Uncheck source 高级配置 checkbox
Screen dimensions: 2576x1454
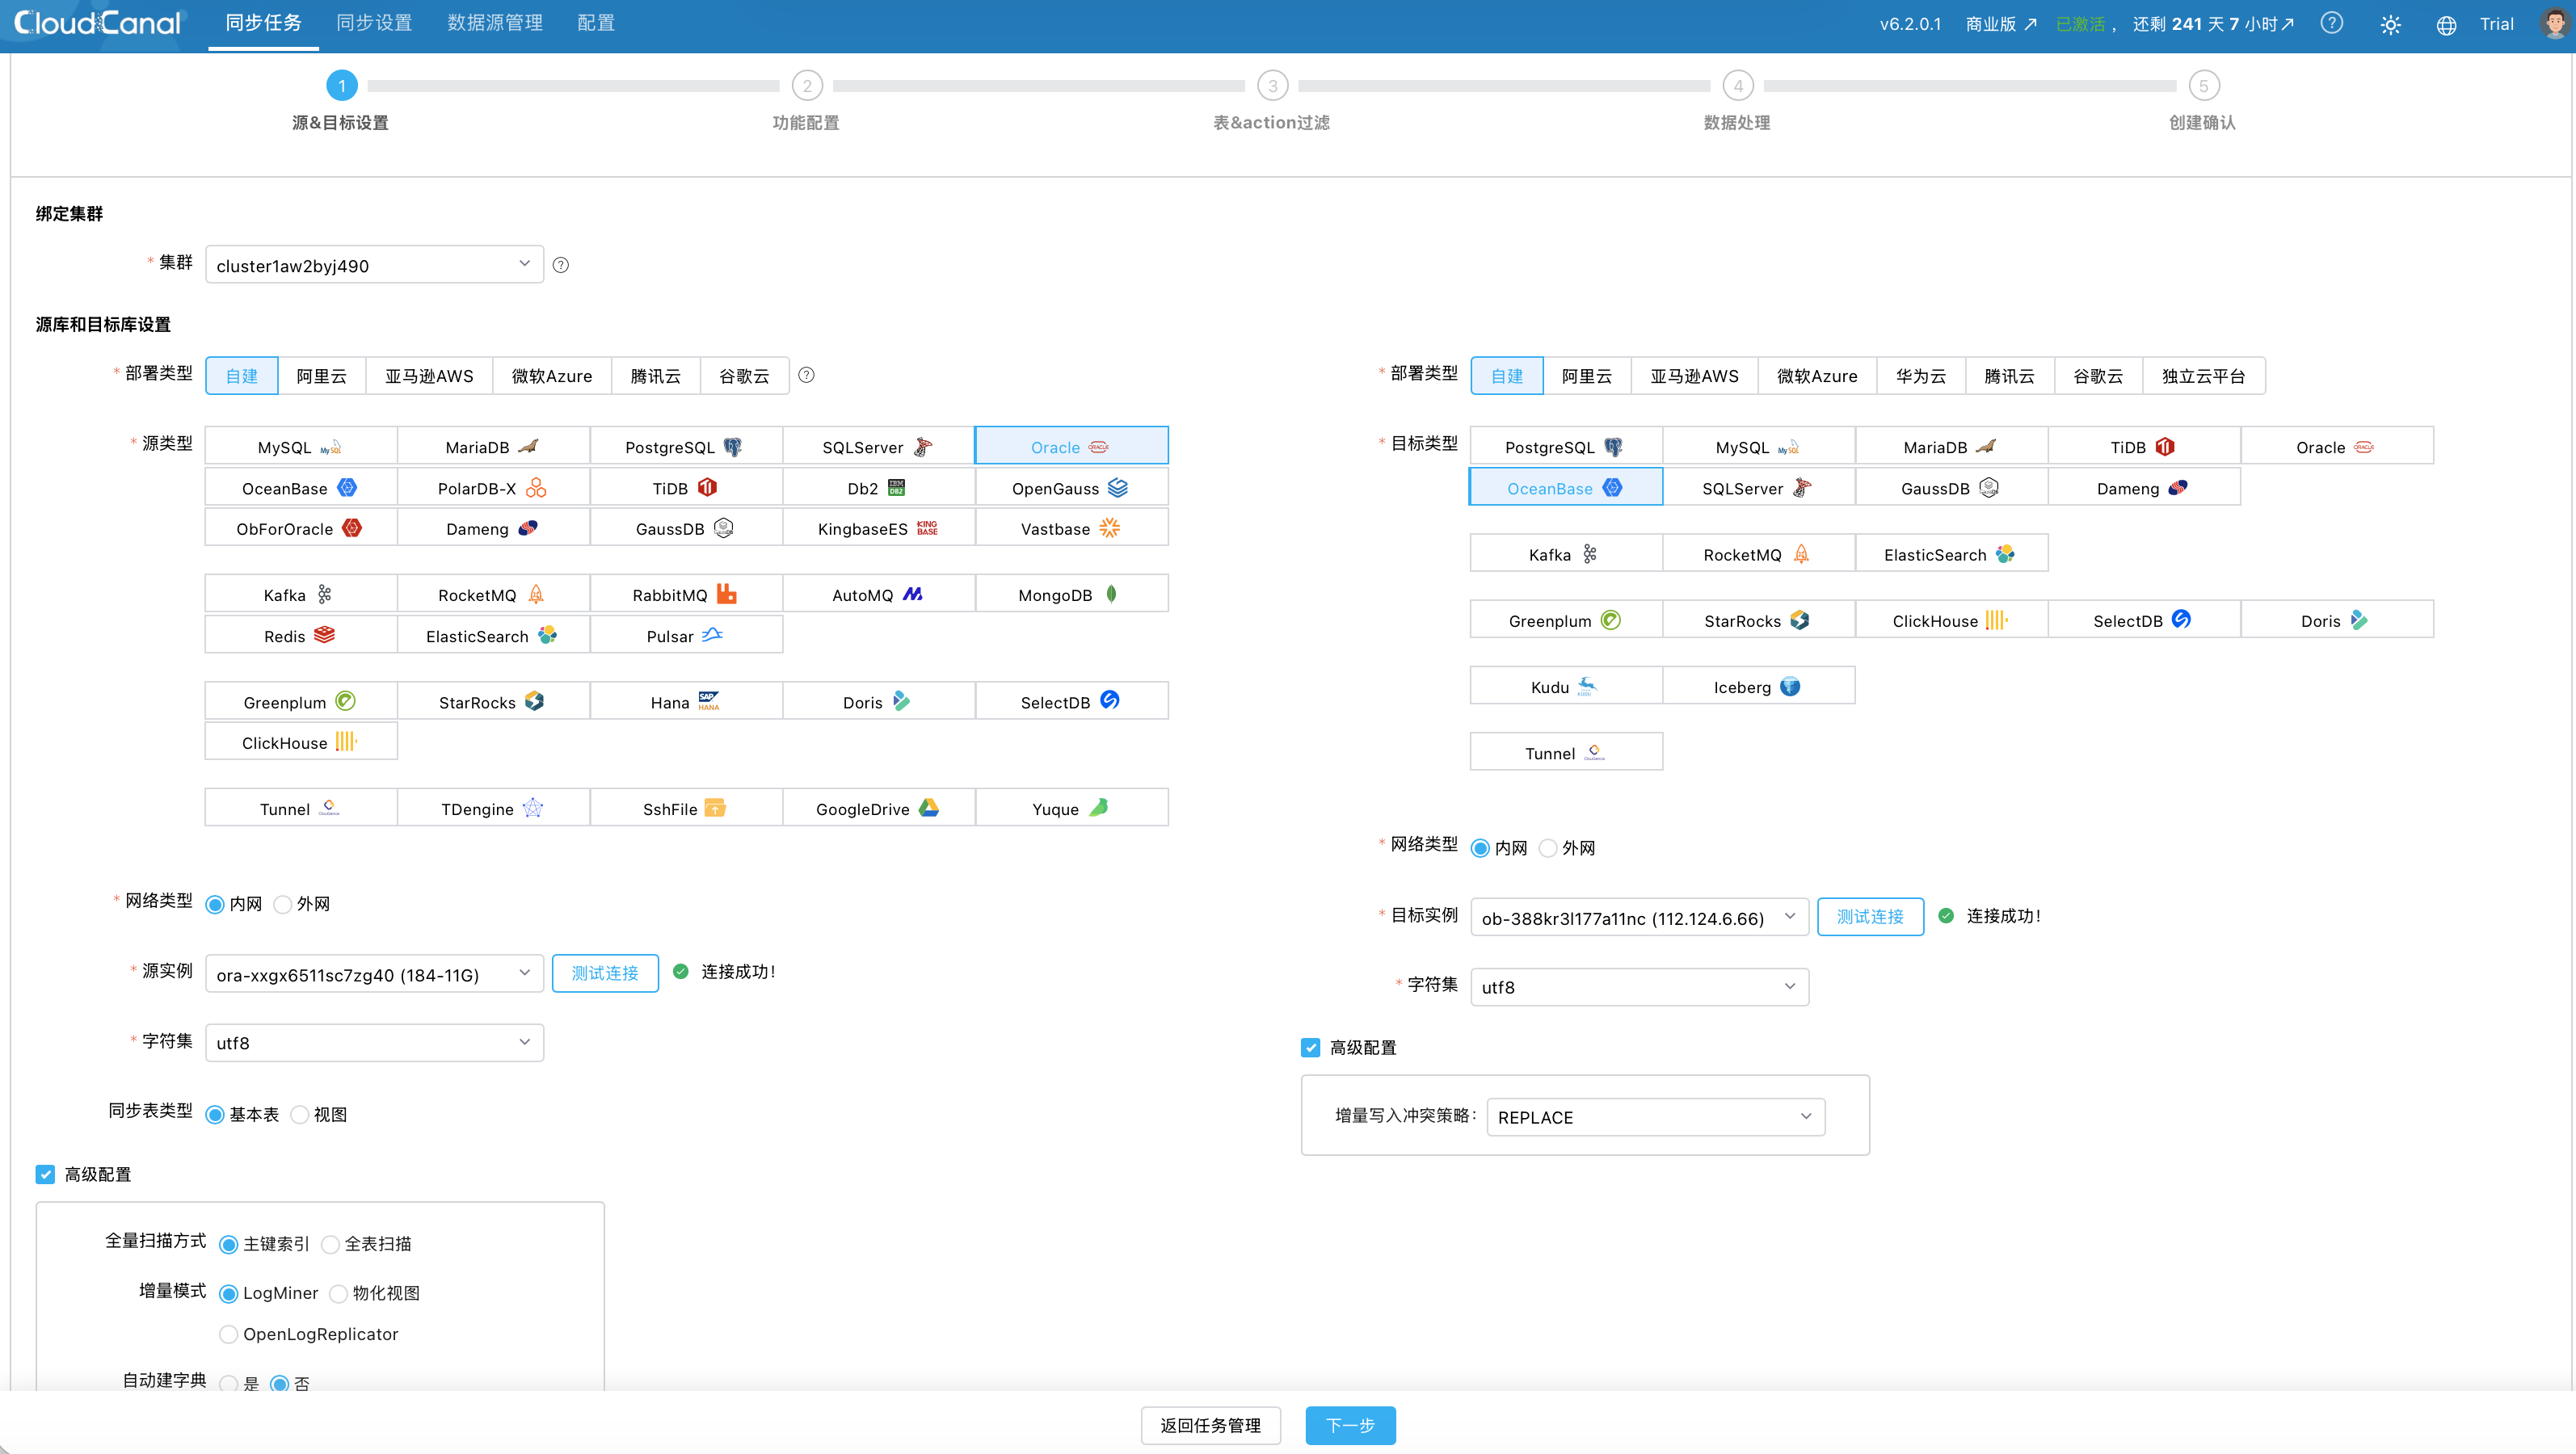point(46,1174)
